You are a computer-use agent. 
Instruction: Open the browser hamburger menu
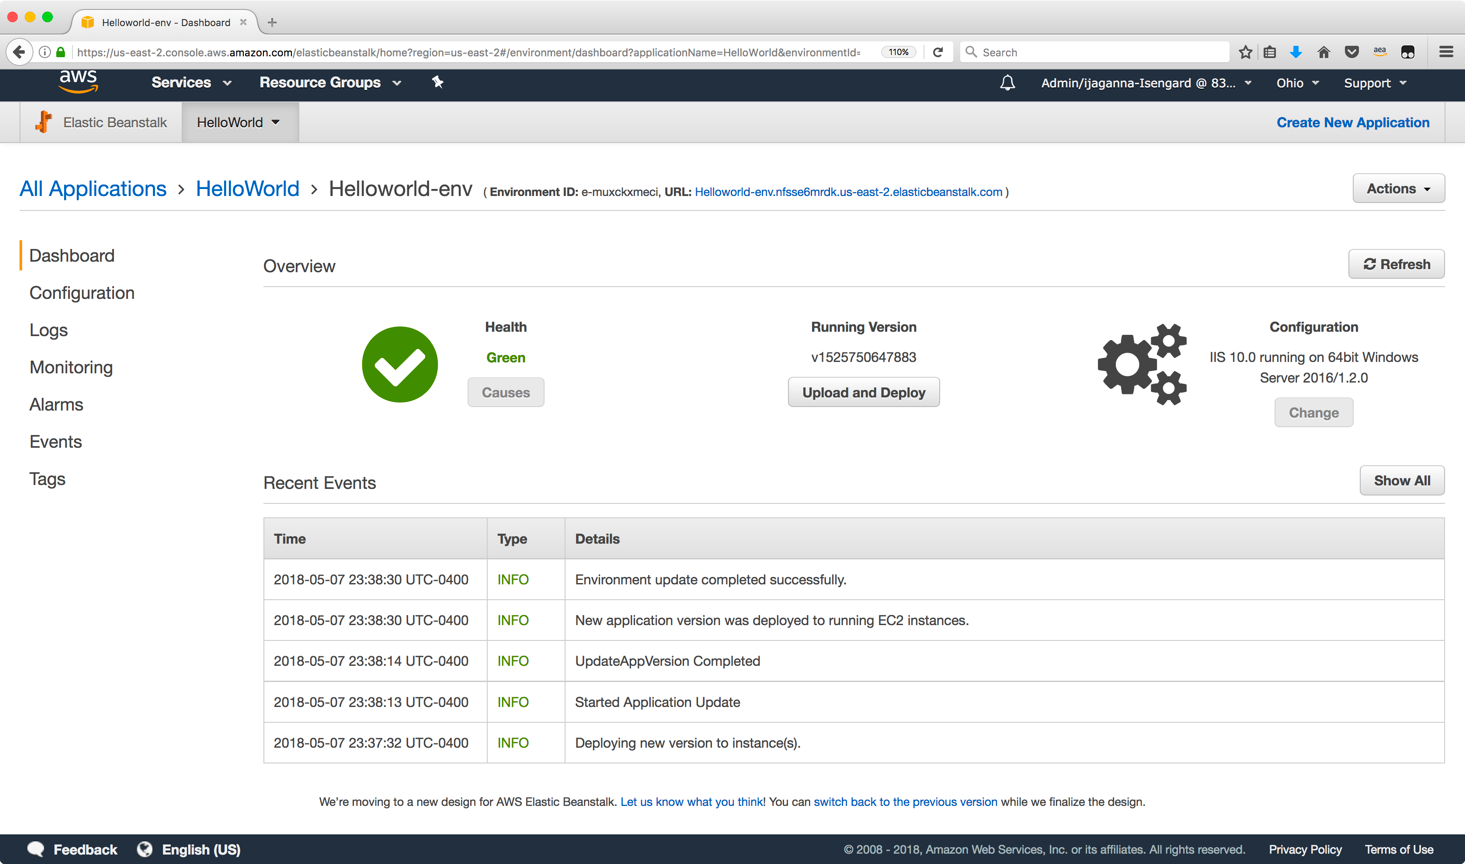(1446, 52)
